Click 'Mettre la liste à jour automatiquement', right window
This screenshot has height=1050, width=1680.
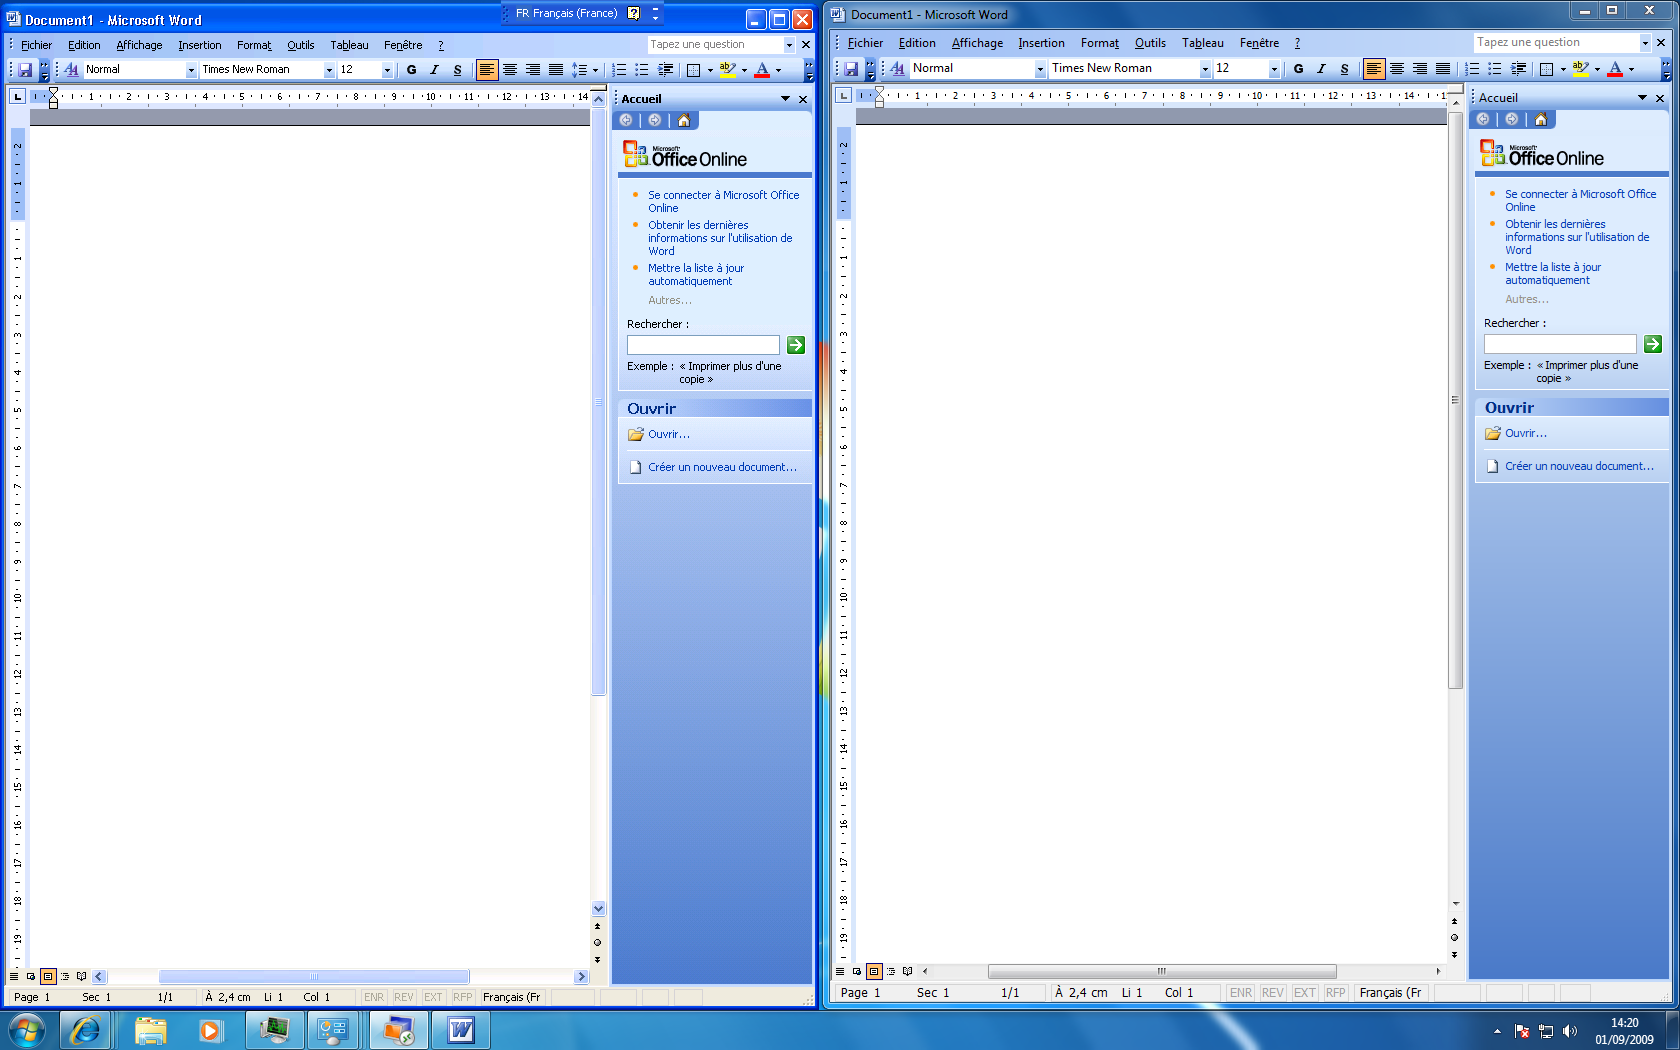(x=1553, y=274)
